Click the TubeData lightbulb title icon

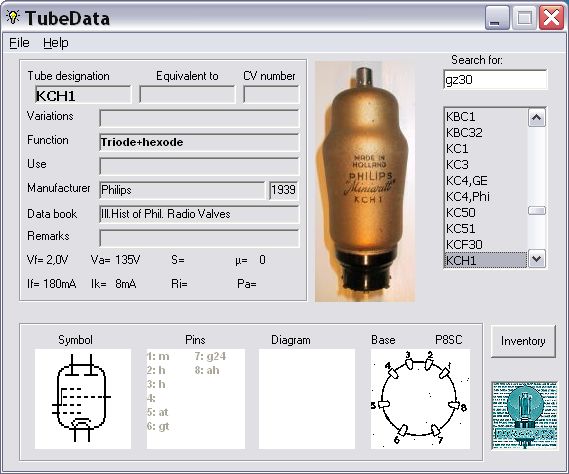click(x=13, y=17)
